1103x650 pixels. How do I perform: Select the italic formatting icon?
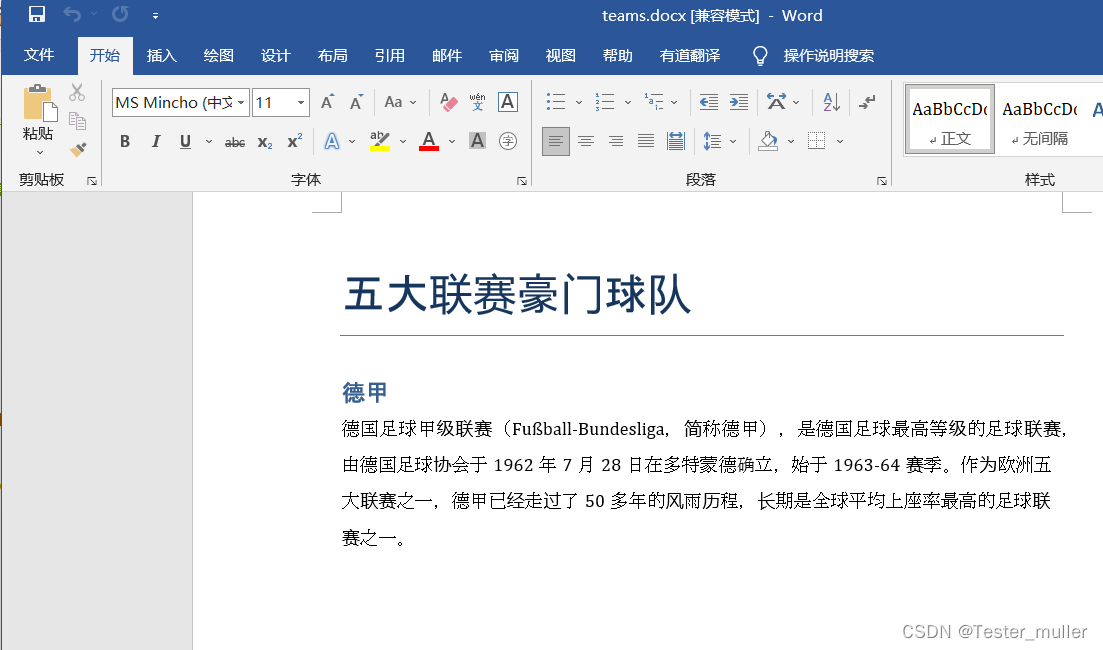[156, 141]
